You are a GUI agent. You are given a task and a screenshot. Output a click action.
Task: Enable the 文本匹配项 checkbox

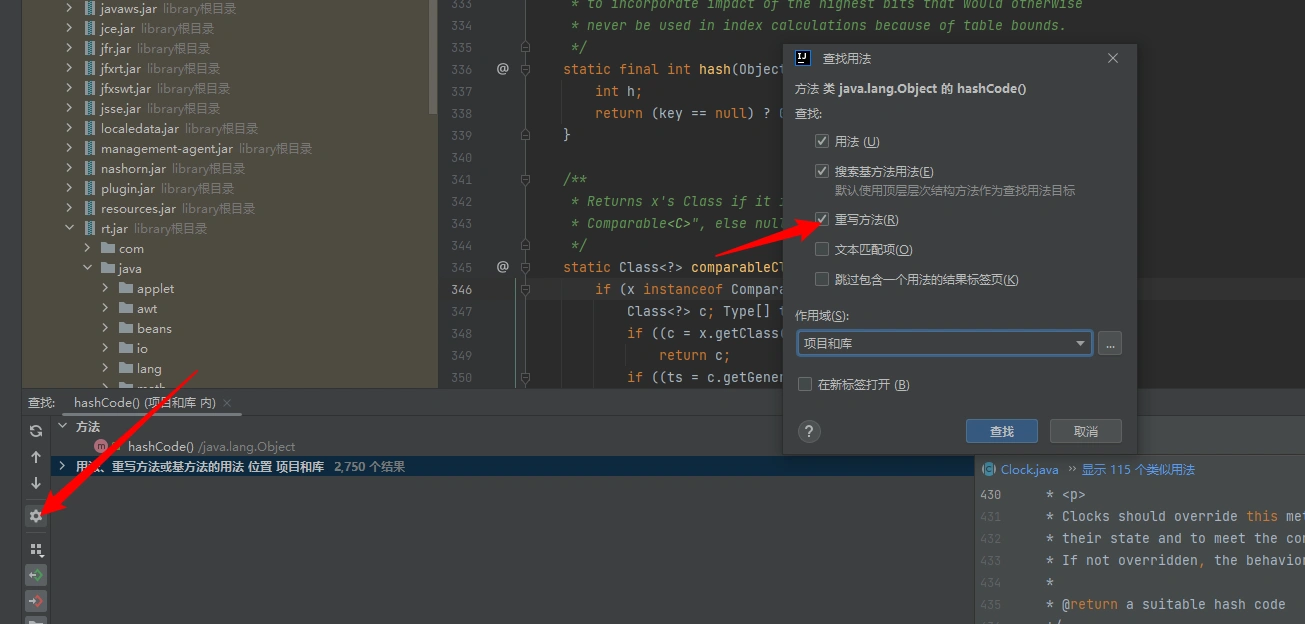822,249
